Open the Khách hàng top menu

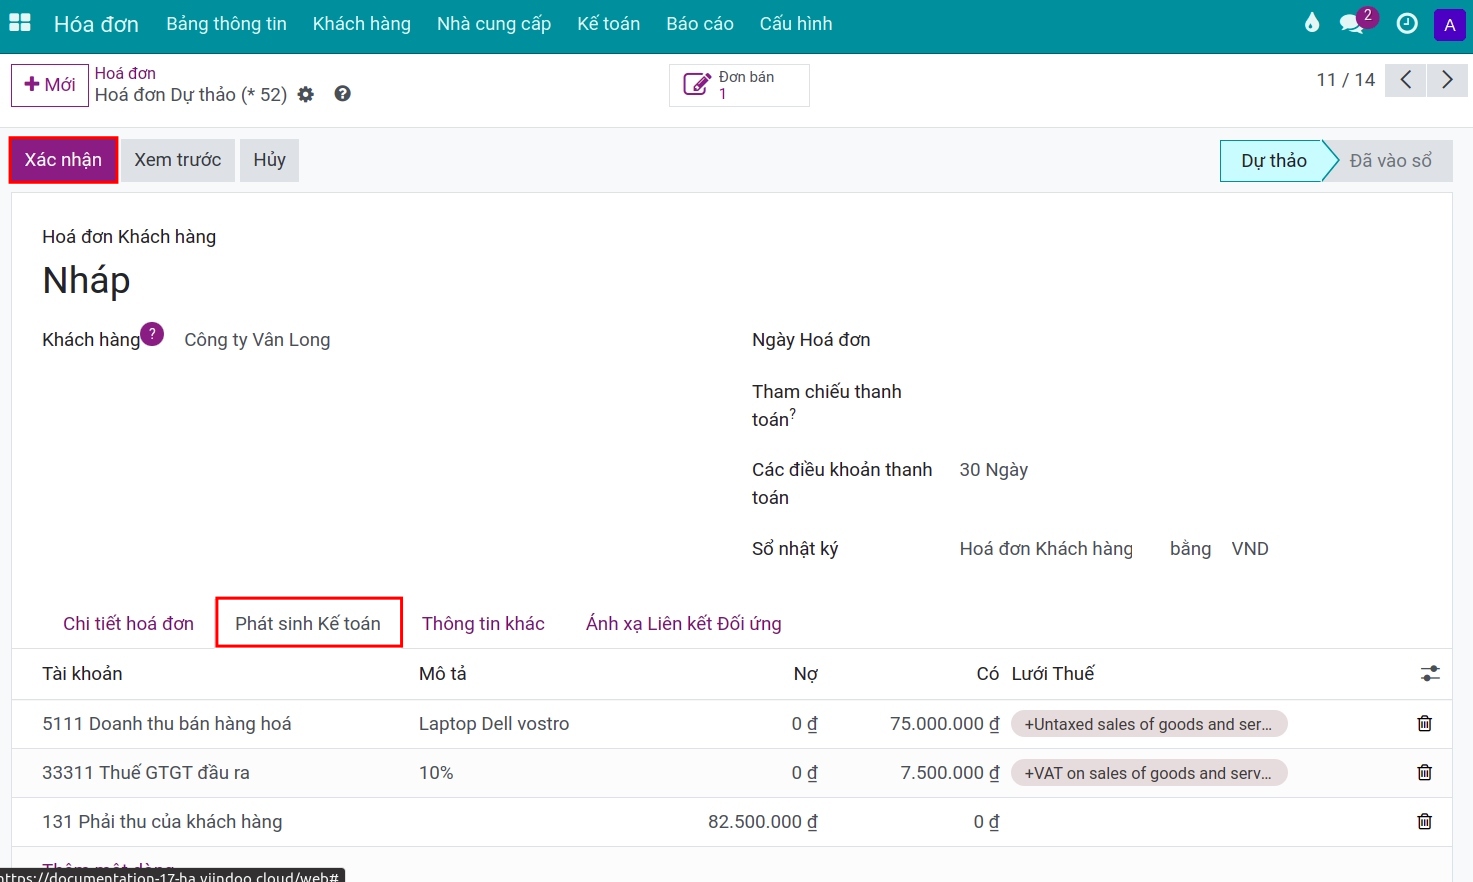click(x=361, y=24)
